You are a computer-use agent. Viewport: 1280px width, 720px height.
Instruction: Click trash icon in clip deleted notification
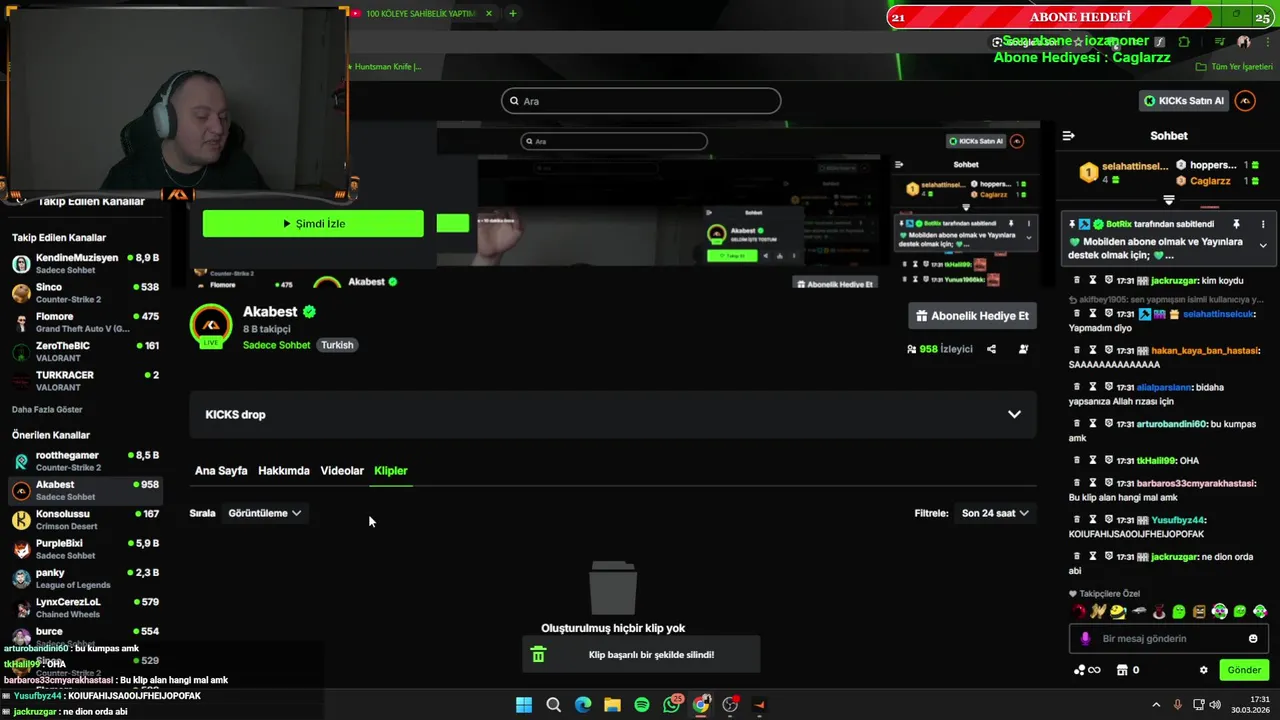(538, 655)
